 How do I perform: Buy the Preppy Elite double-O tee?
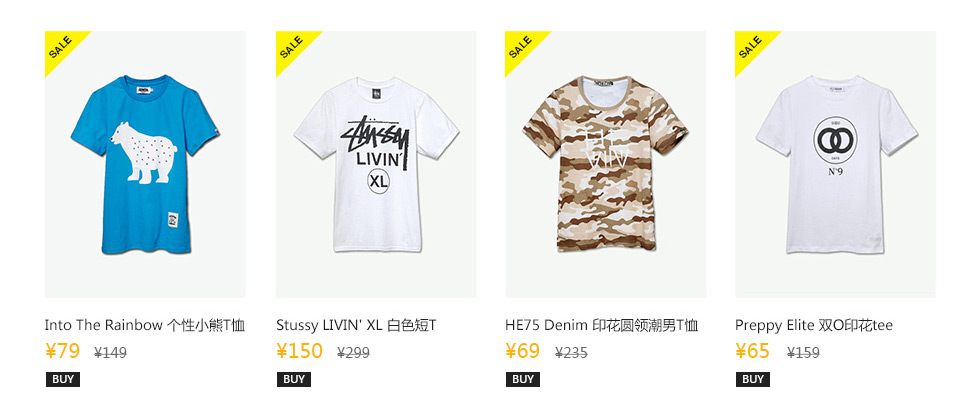coord(753,379)
